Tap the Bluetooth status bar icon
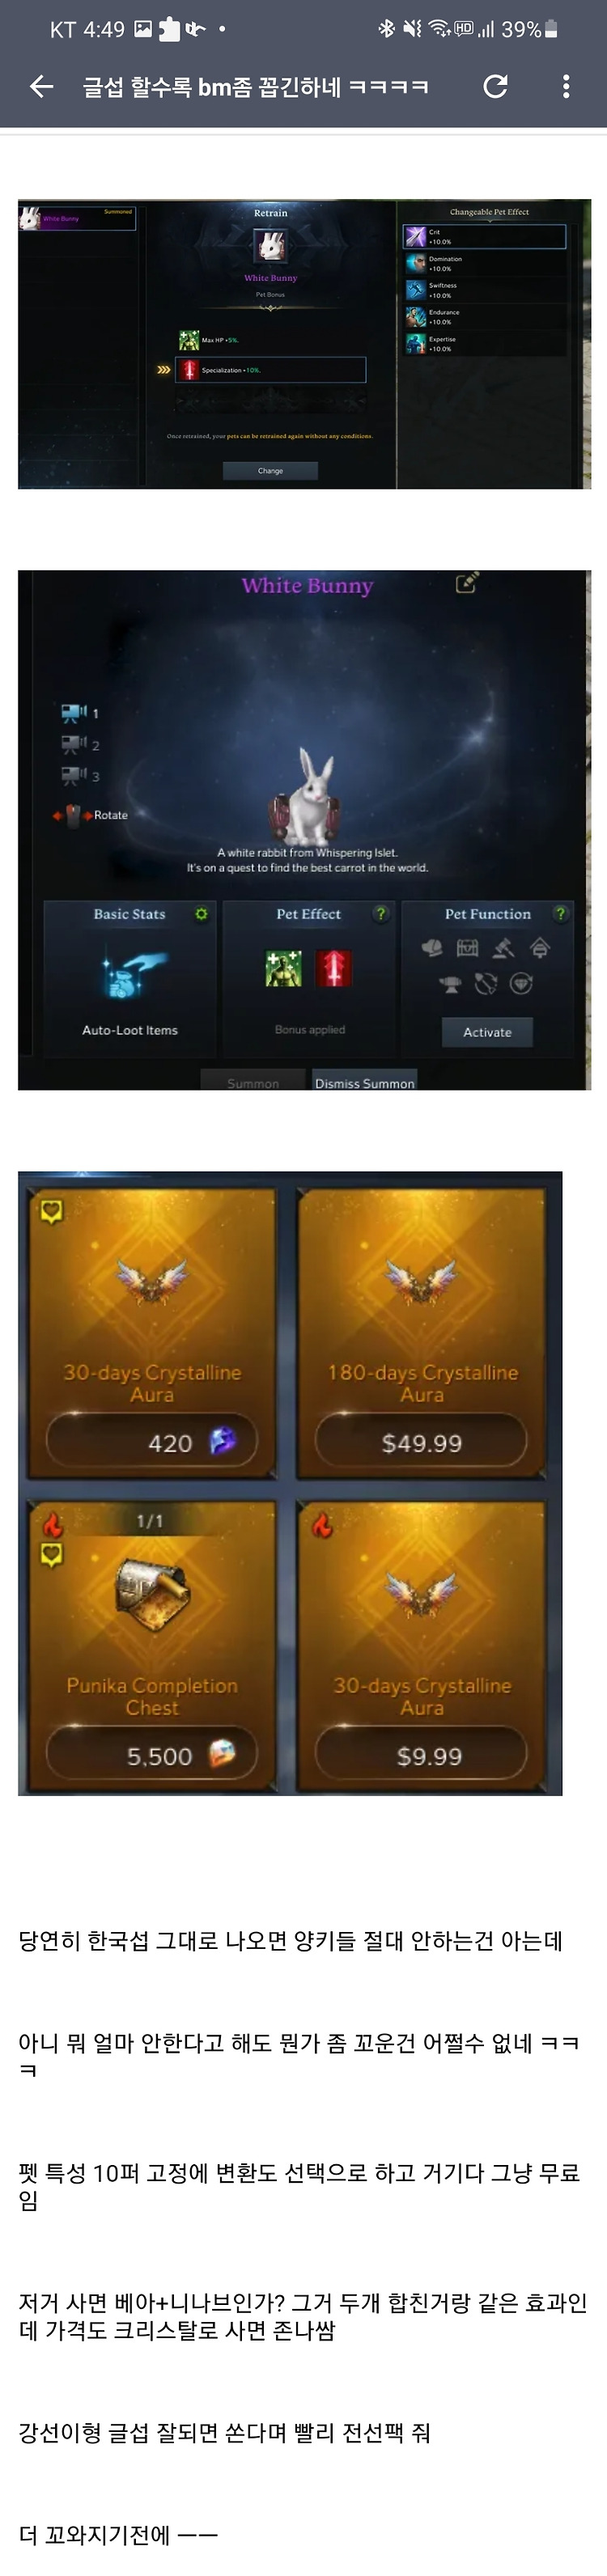This screenshot has width=607, height=2576. click(386, 29)
